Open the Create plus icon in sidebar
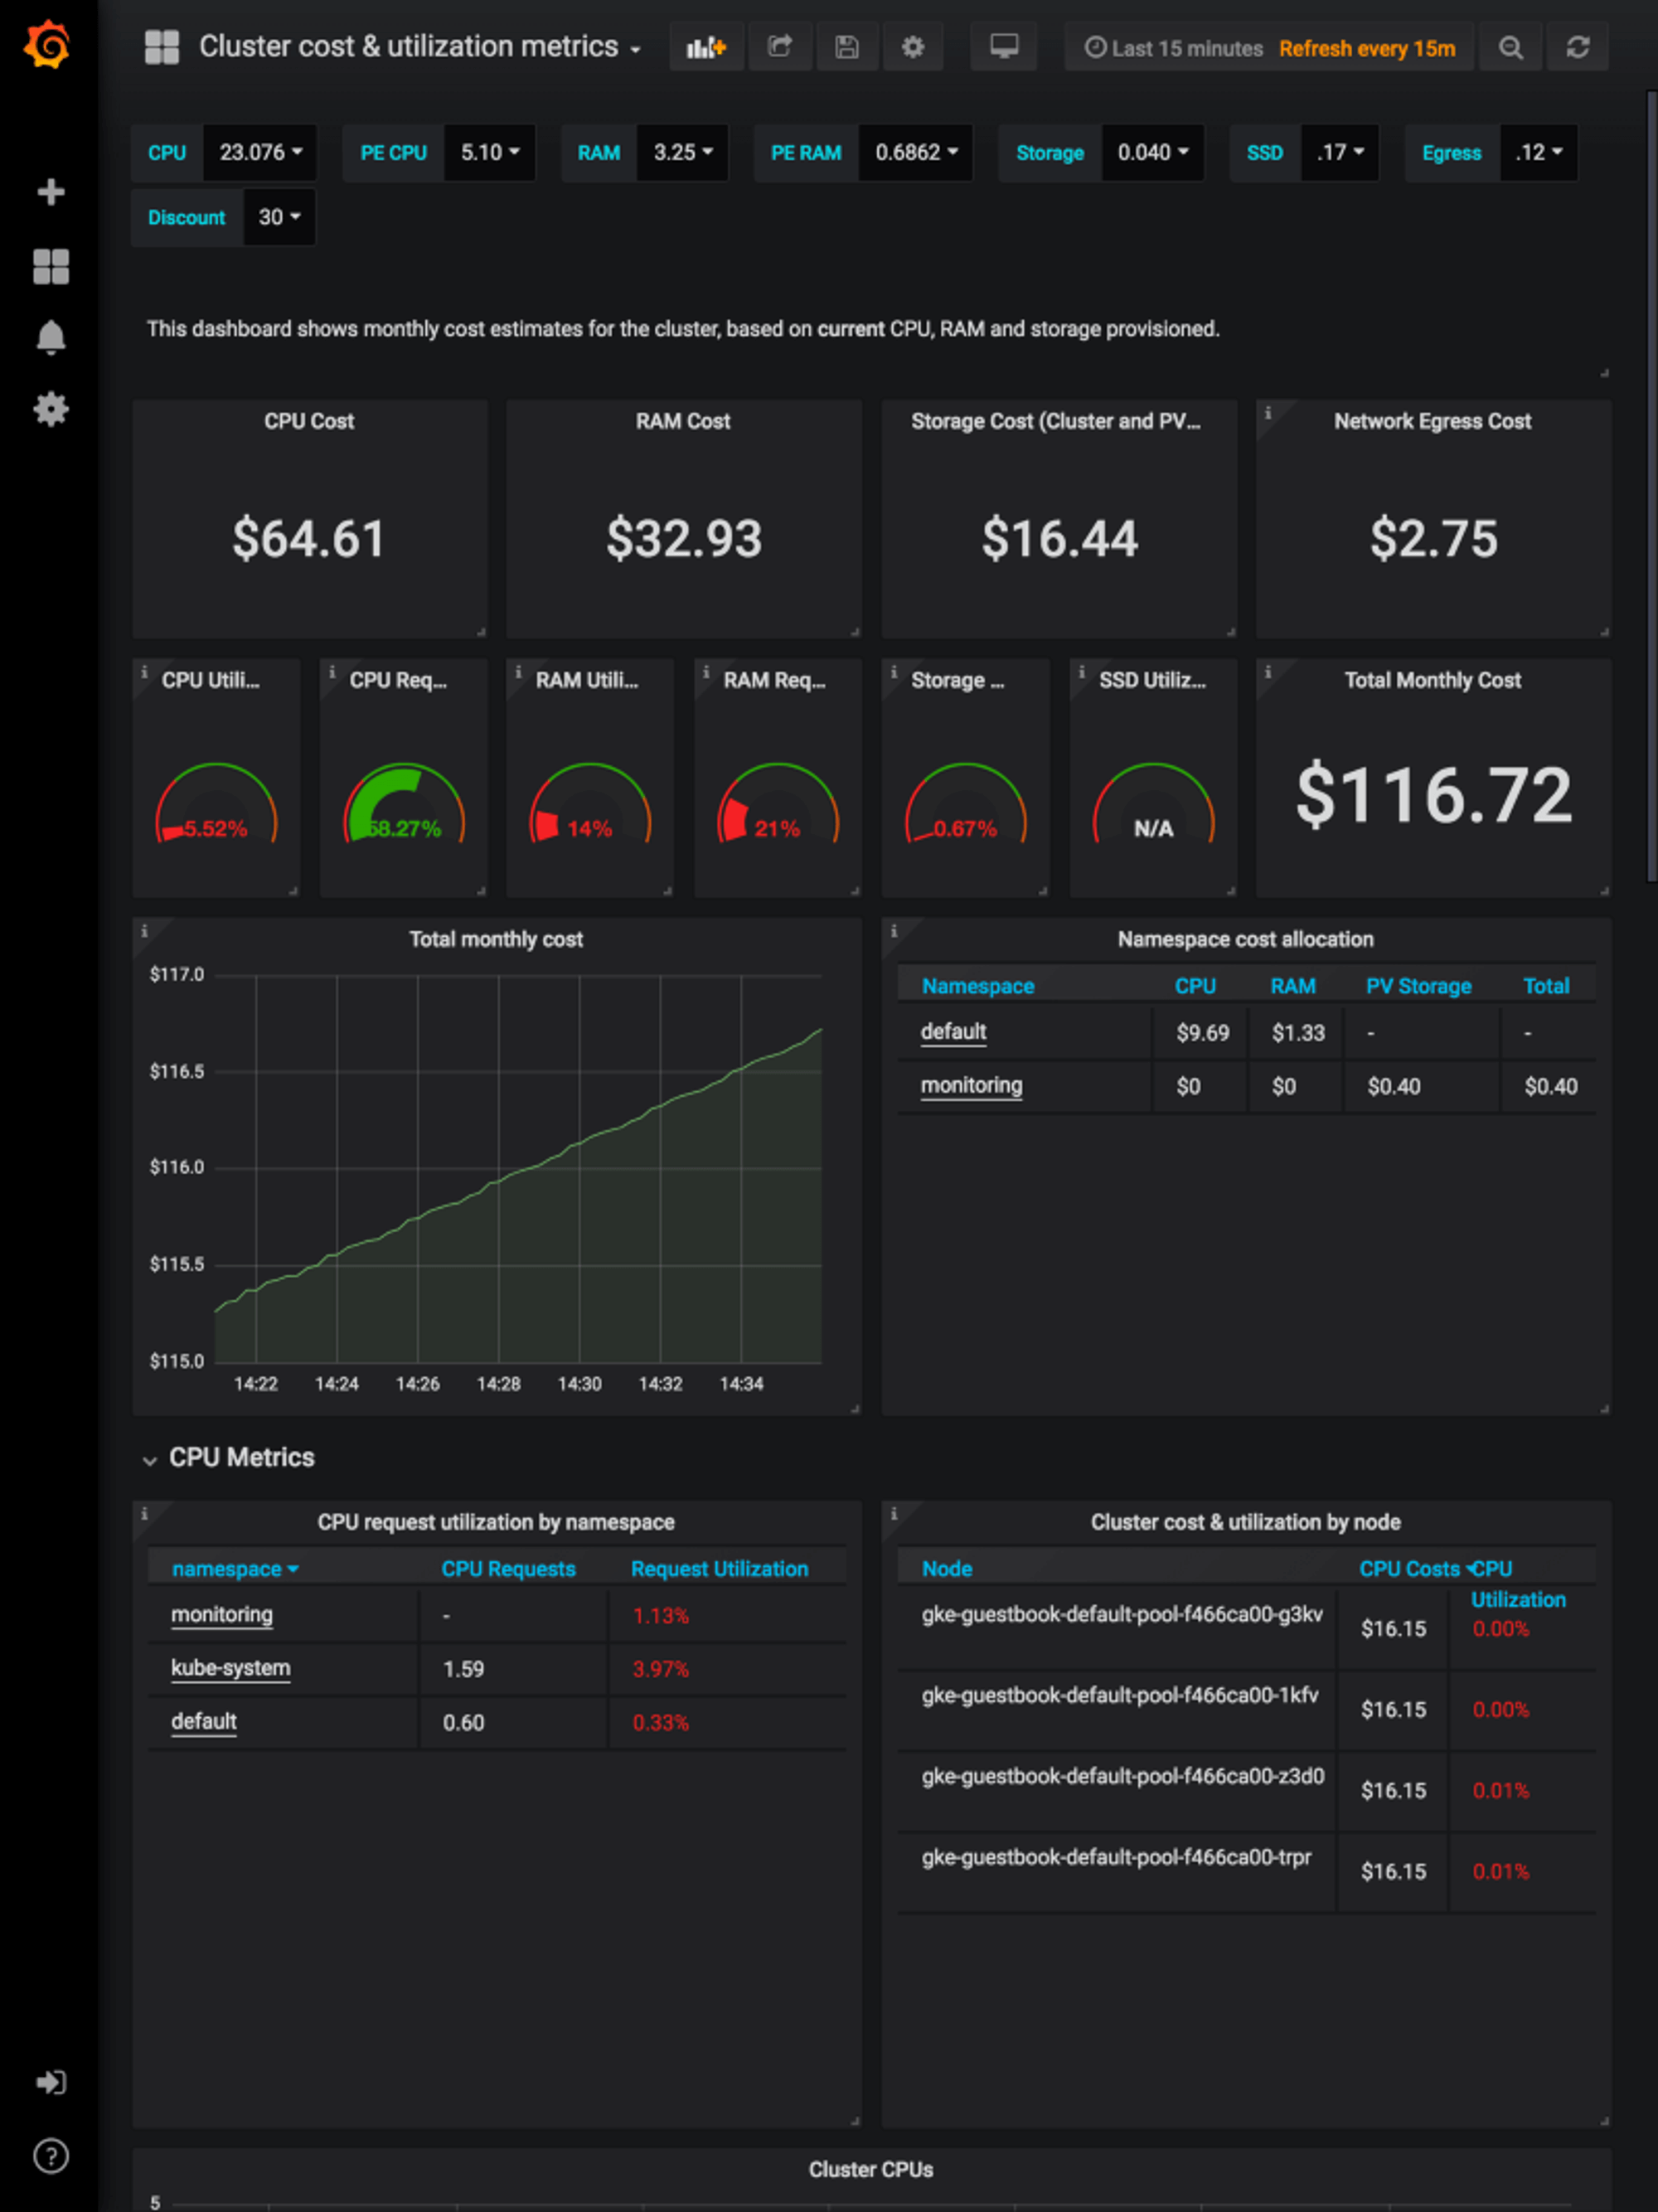This screenshot has height=2212, width=1658. pos(51,192)
